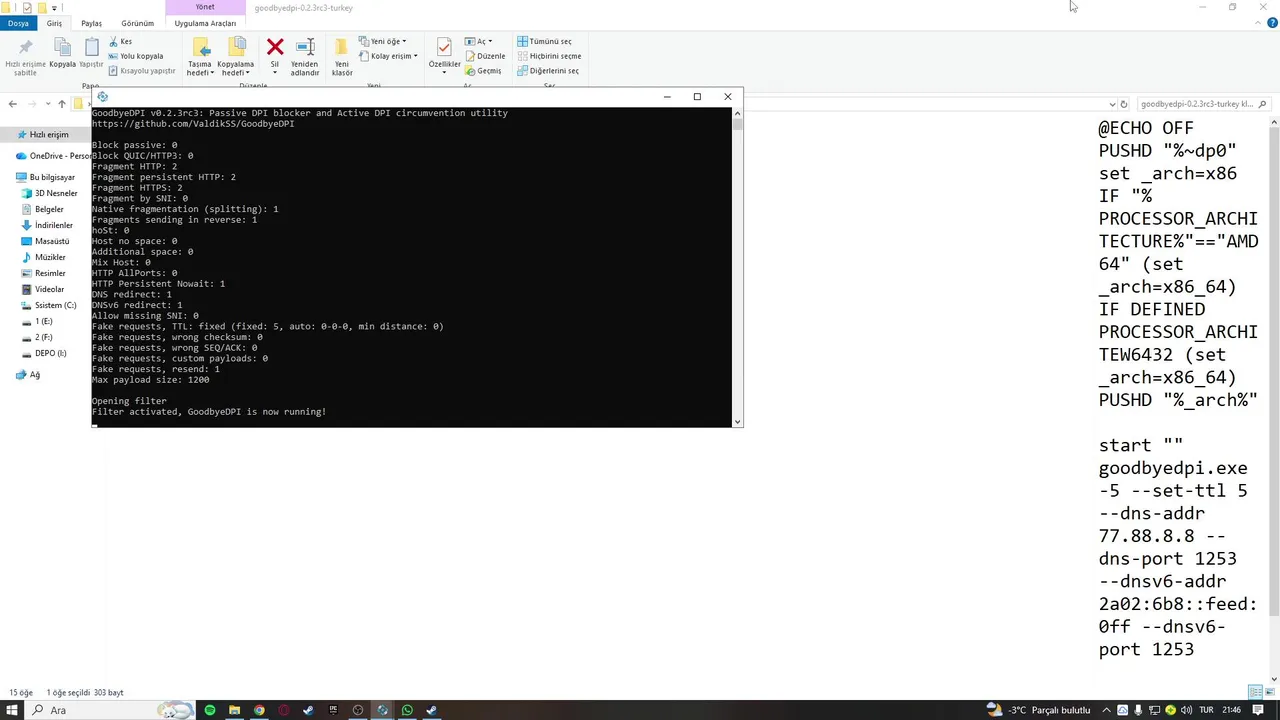1280x720 pixels.
Task: Open Yeni öğe dropdown
Action: (x=383, y=42)
